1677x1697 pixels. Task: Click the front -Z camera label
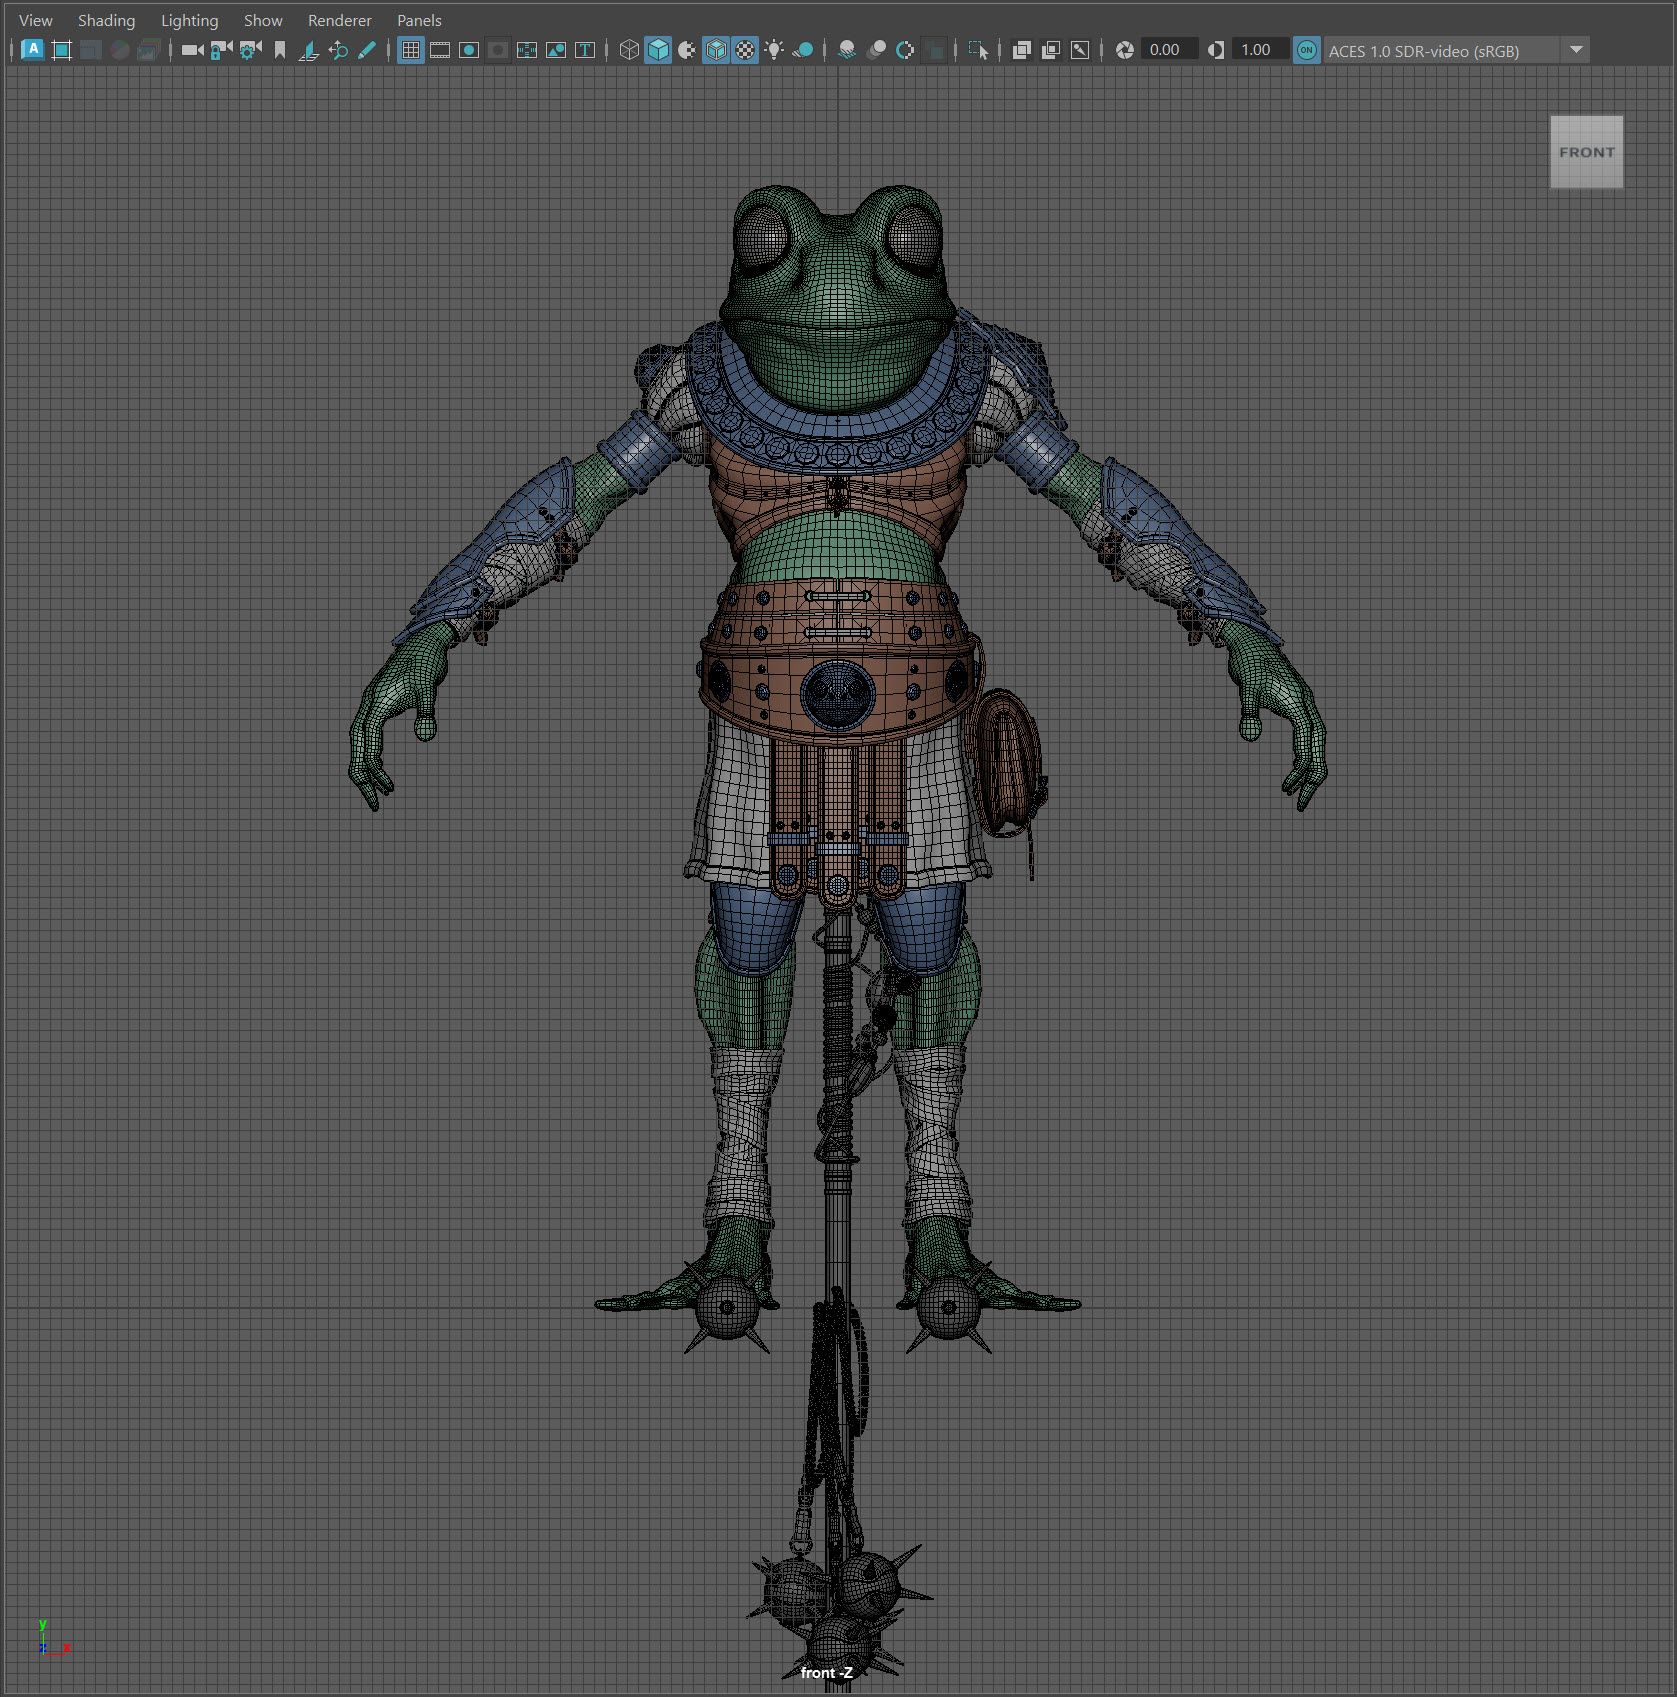coord(827,1672)
